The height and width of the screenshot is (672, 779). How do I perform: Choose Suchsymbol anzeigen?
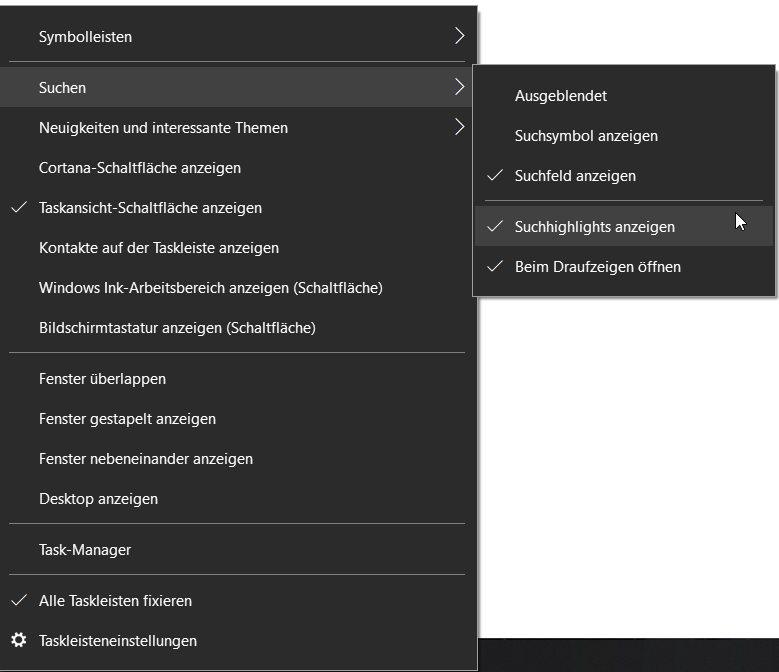coord(624,136)
